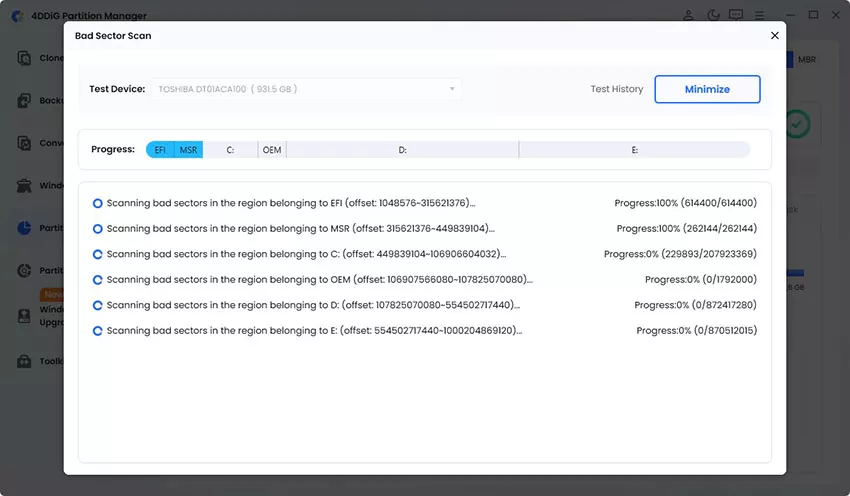Viewport: 850px width, 496px height.
Task: Click the C: region scan description text
Action: point(306,254)
